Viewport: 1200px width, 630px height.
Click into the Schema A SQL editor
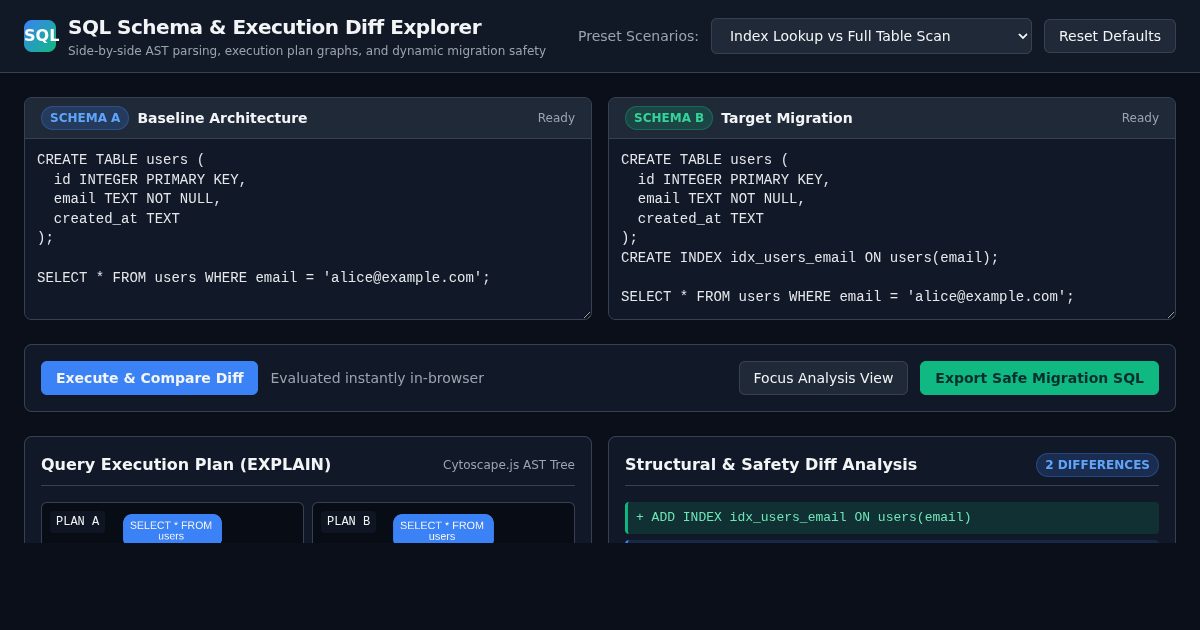308,229
